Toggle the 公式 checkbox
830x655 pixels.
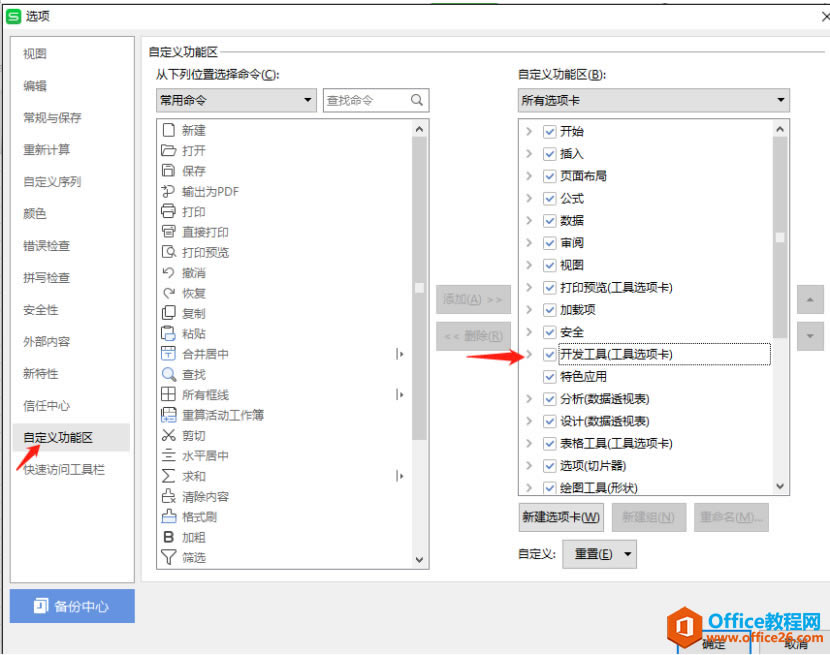[549, 198]
